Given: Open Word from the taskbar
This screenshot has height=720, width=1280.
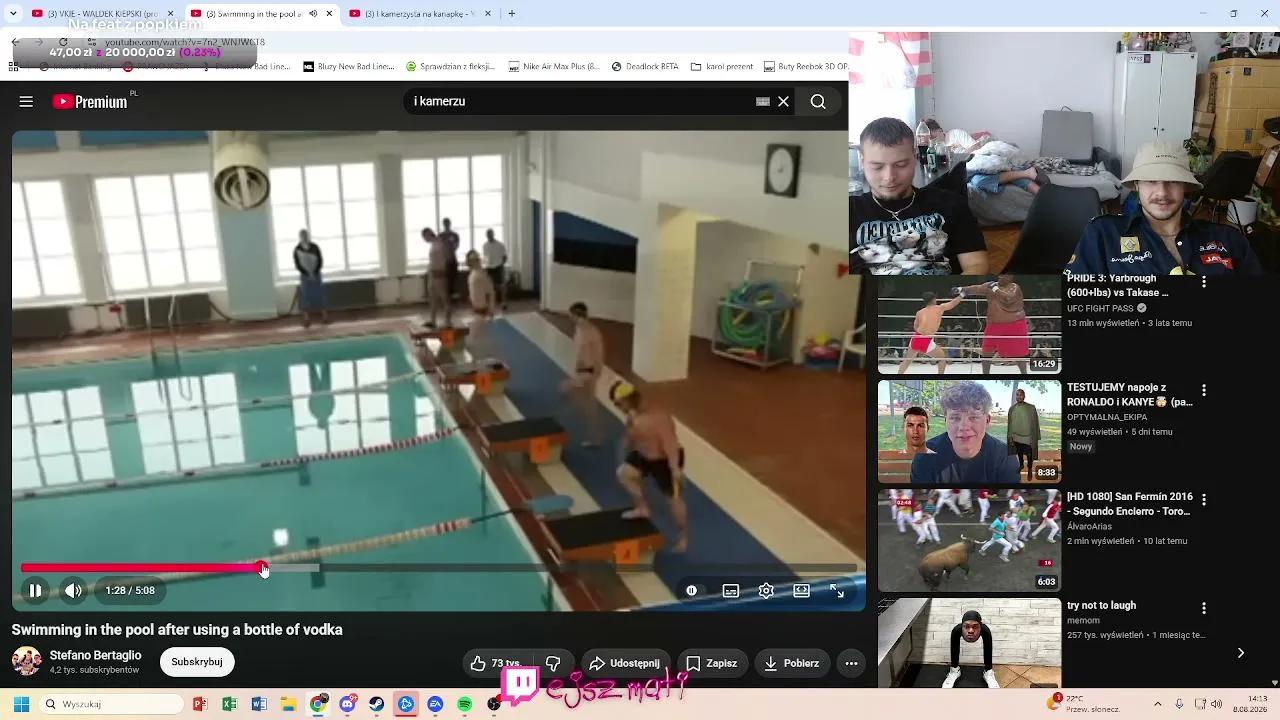Looking at the screenshot, I should click(259, 704).
